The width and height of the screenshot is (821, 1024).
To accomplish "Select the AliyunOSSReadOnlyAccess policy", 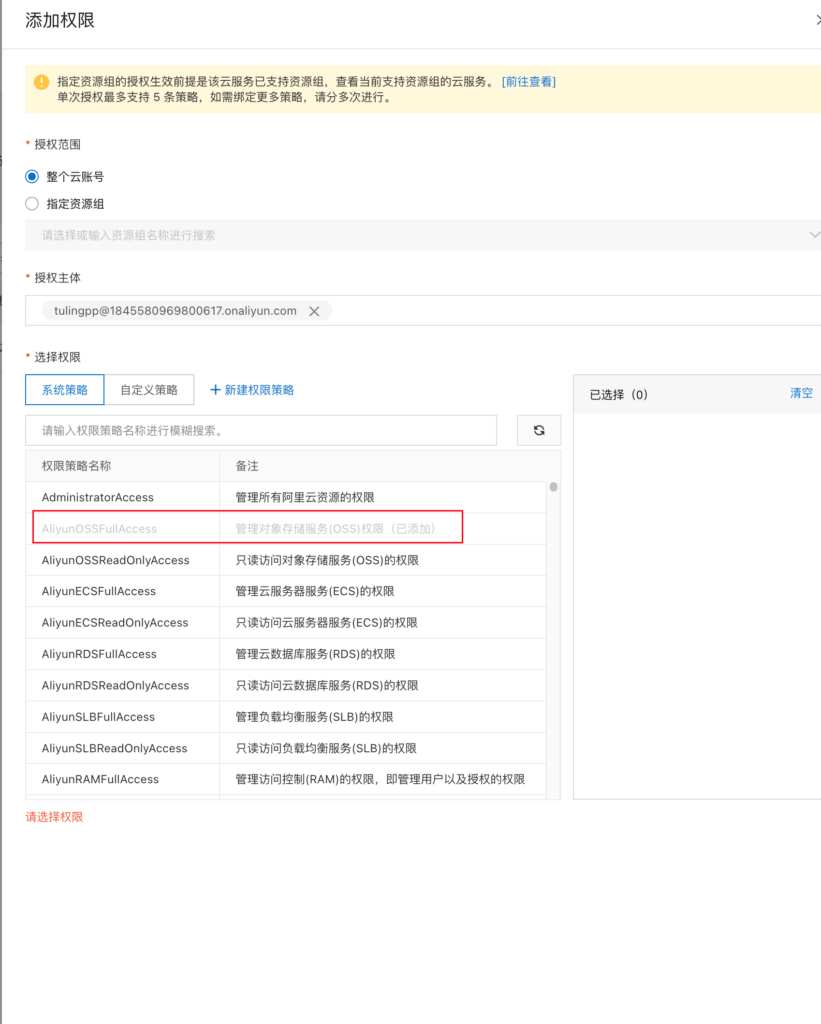I will point(115,560).
